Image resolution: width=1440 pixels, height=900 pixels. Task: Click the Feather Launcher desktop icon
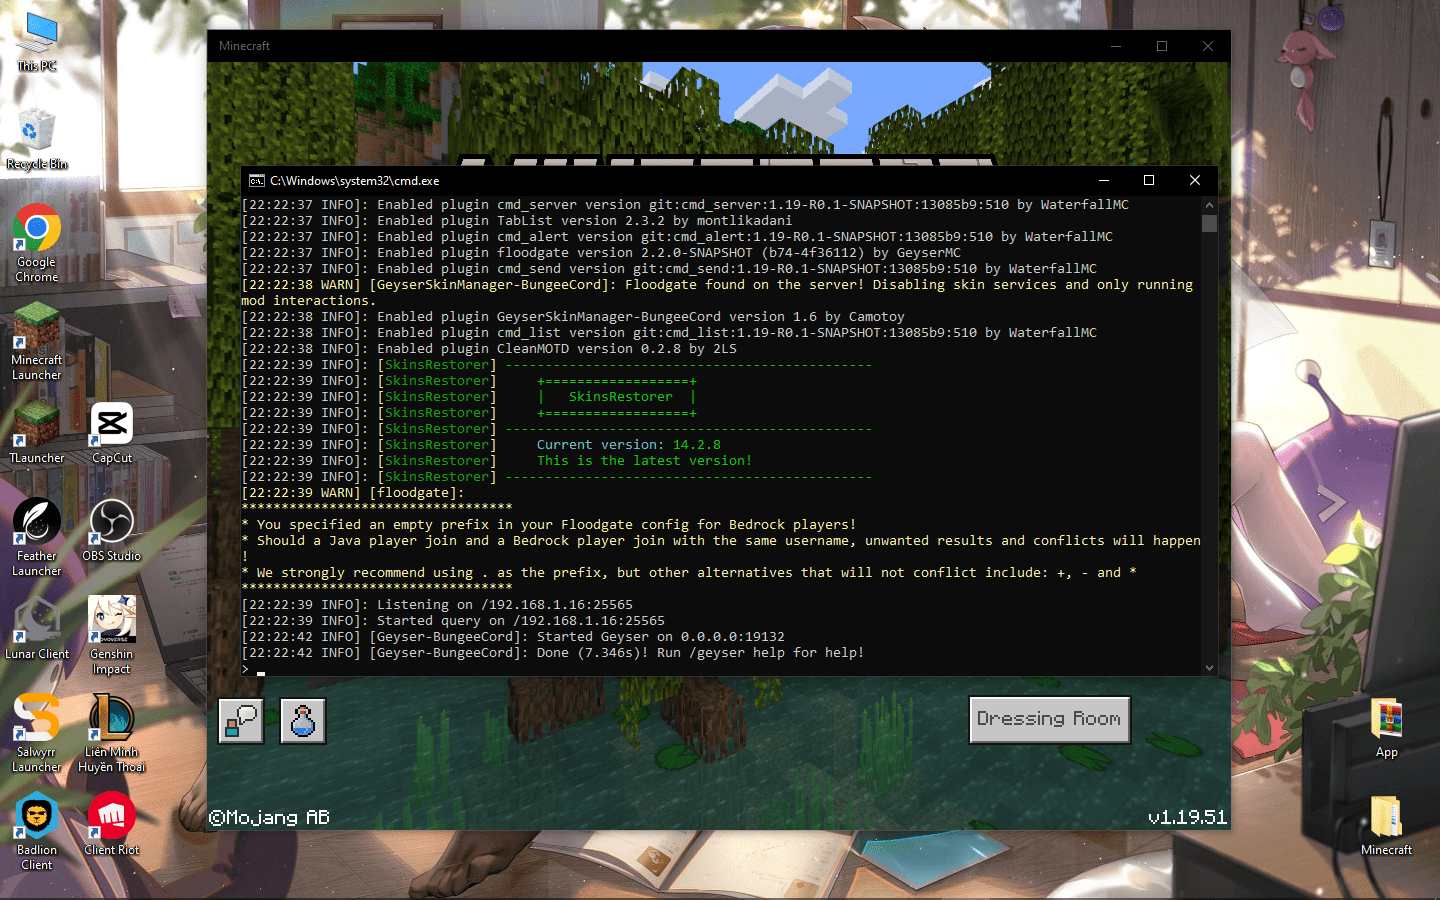click(x=37, y=538)
